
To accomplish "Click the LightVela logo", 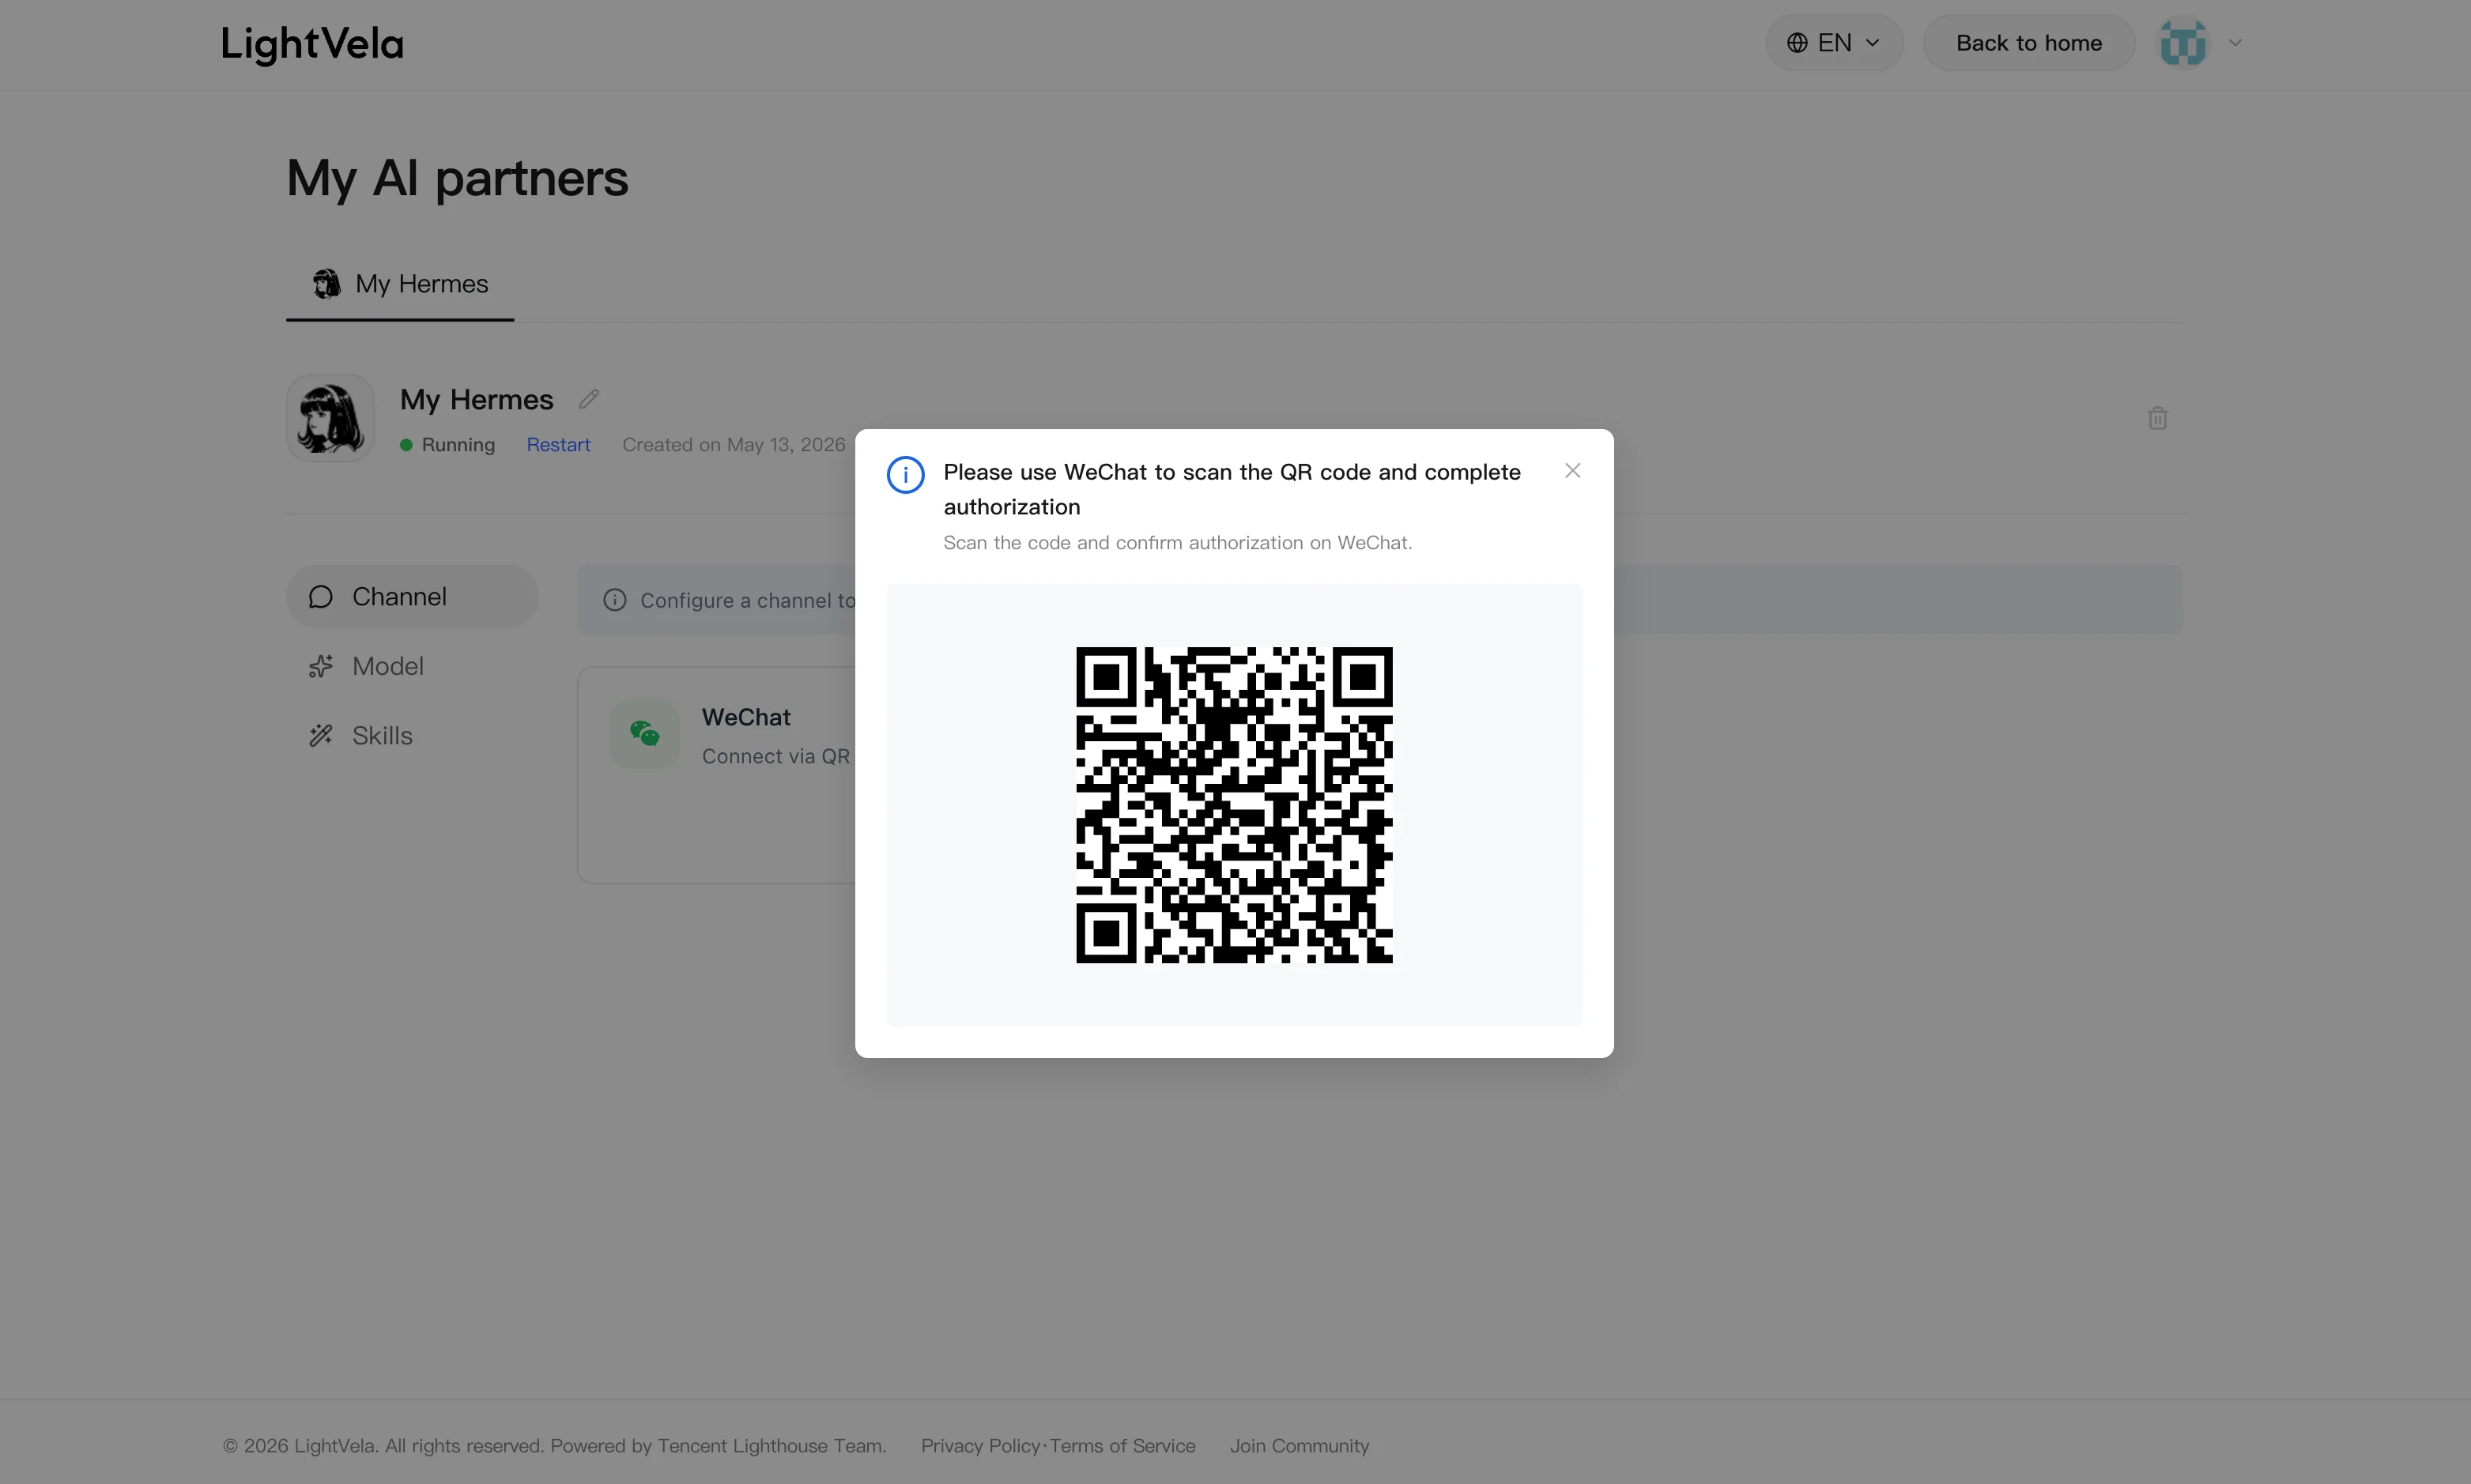I will pos(312,44).
